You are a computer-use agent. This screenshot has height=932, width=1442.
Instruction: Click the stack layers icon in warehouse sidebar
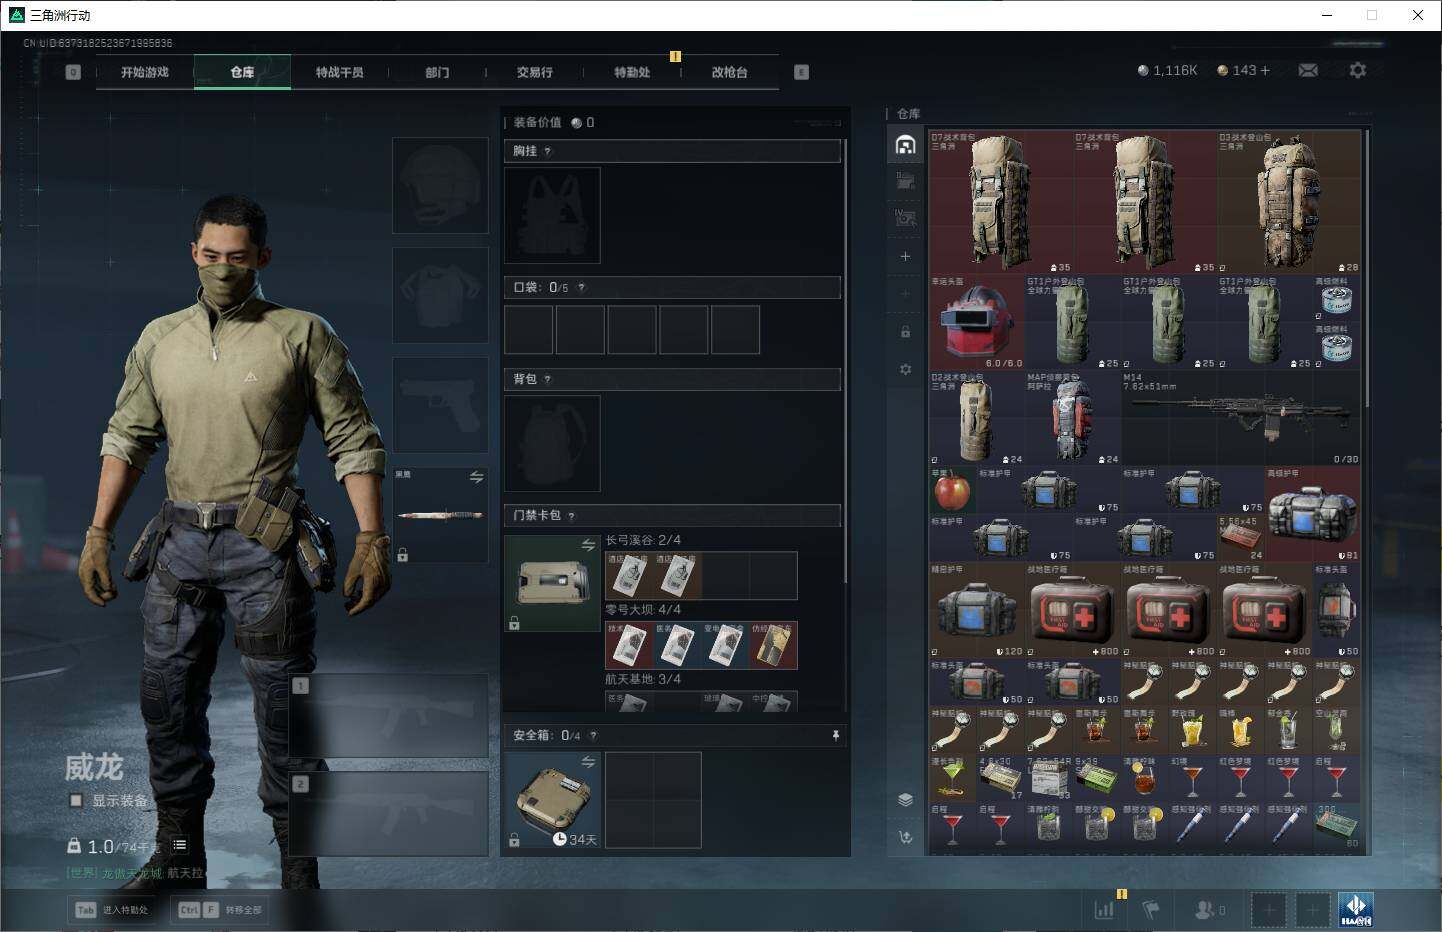[x=905, y=799]
